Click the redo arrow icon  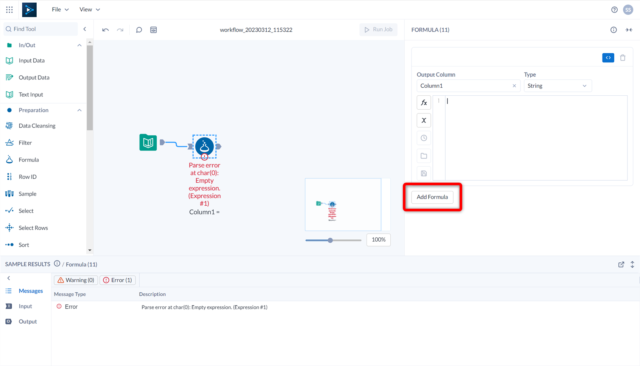tap(120, 30)
